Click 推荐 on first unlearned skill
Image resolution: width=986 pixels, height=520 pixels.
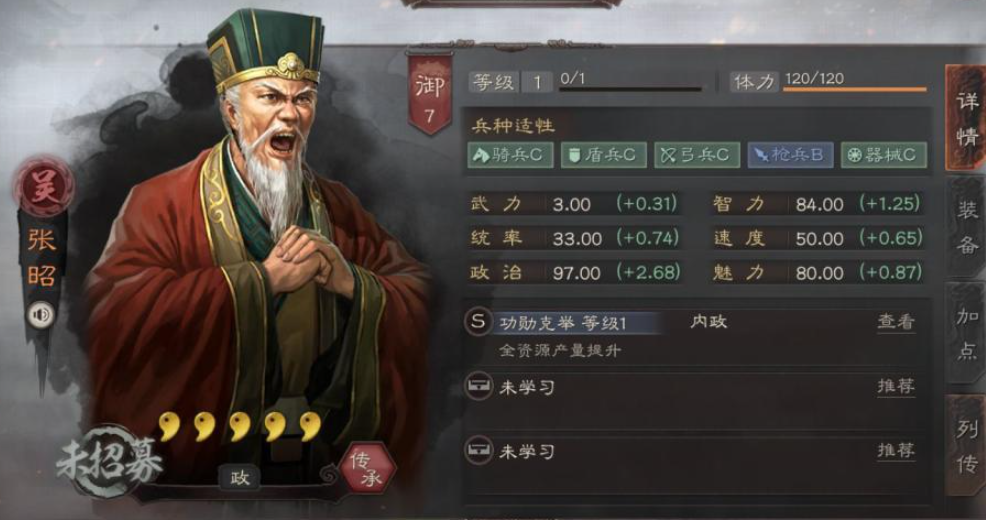click(896, 385)
